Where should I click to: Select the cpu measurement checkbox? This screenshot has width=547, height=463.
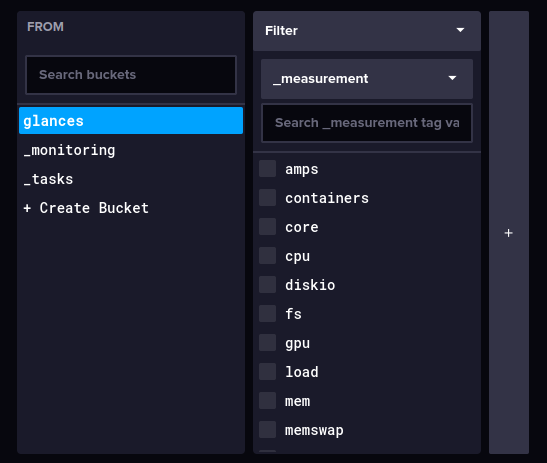268,256
